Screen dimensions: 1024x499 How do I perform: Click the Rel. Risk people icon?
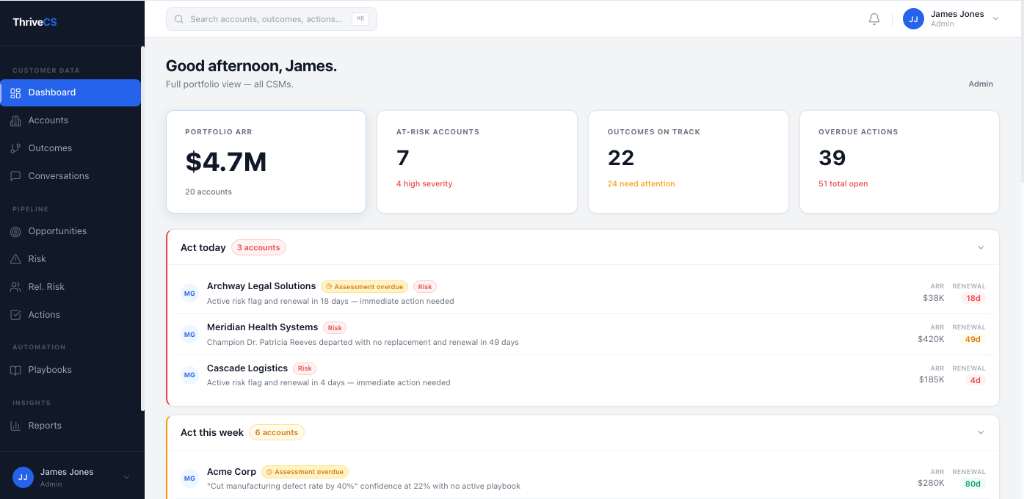coord(16,287)
